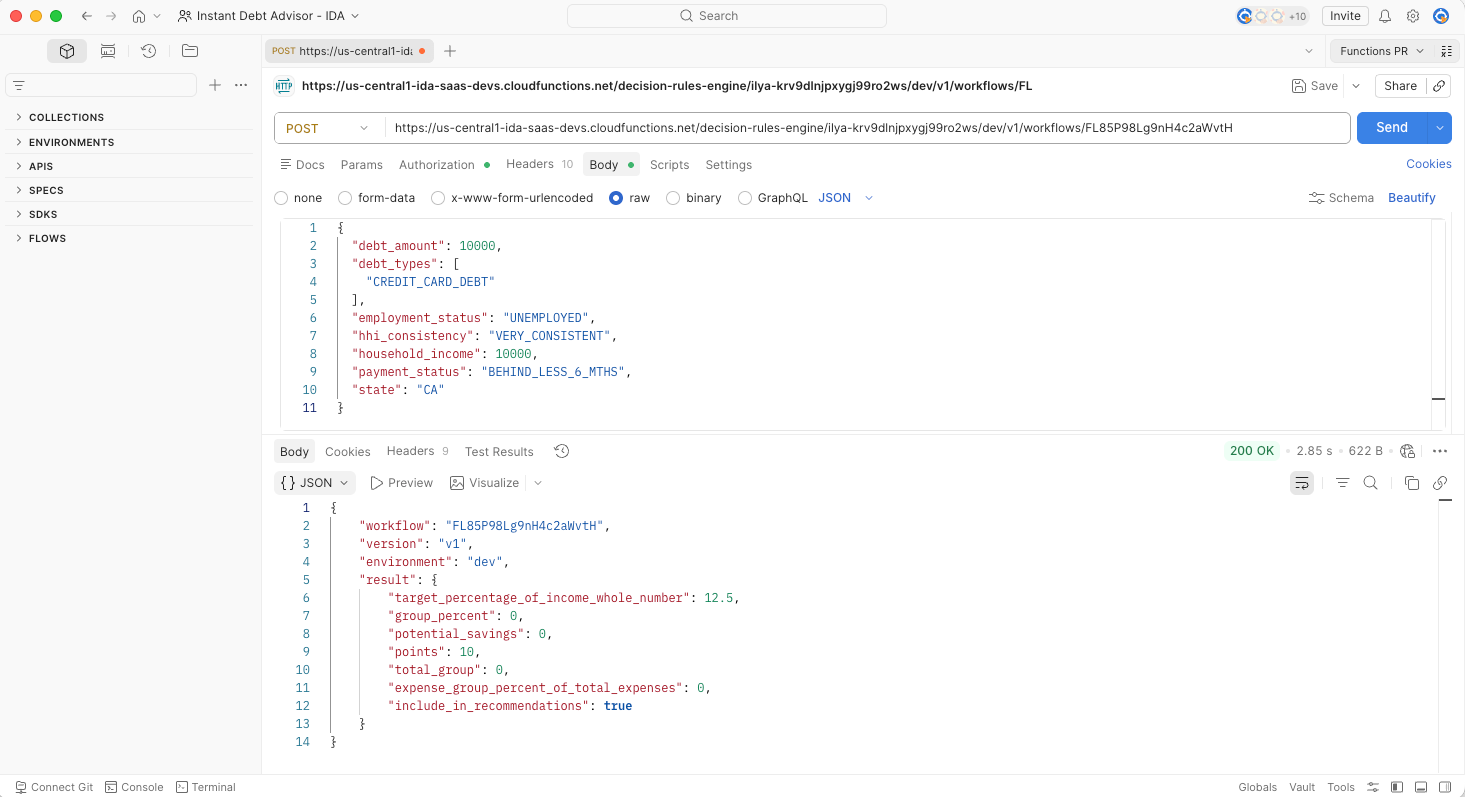Image resolution: width=1465 pixels, height=797 pixels.
Task: Switch to the Params tab
Action: (362, 165)
